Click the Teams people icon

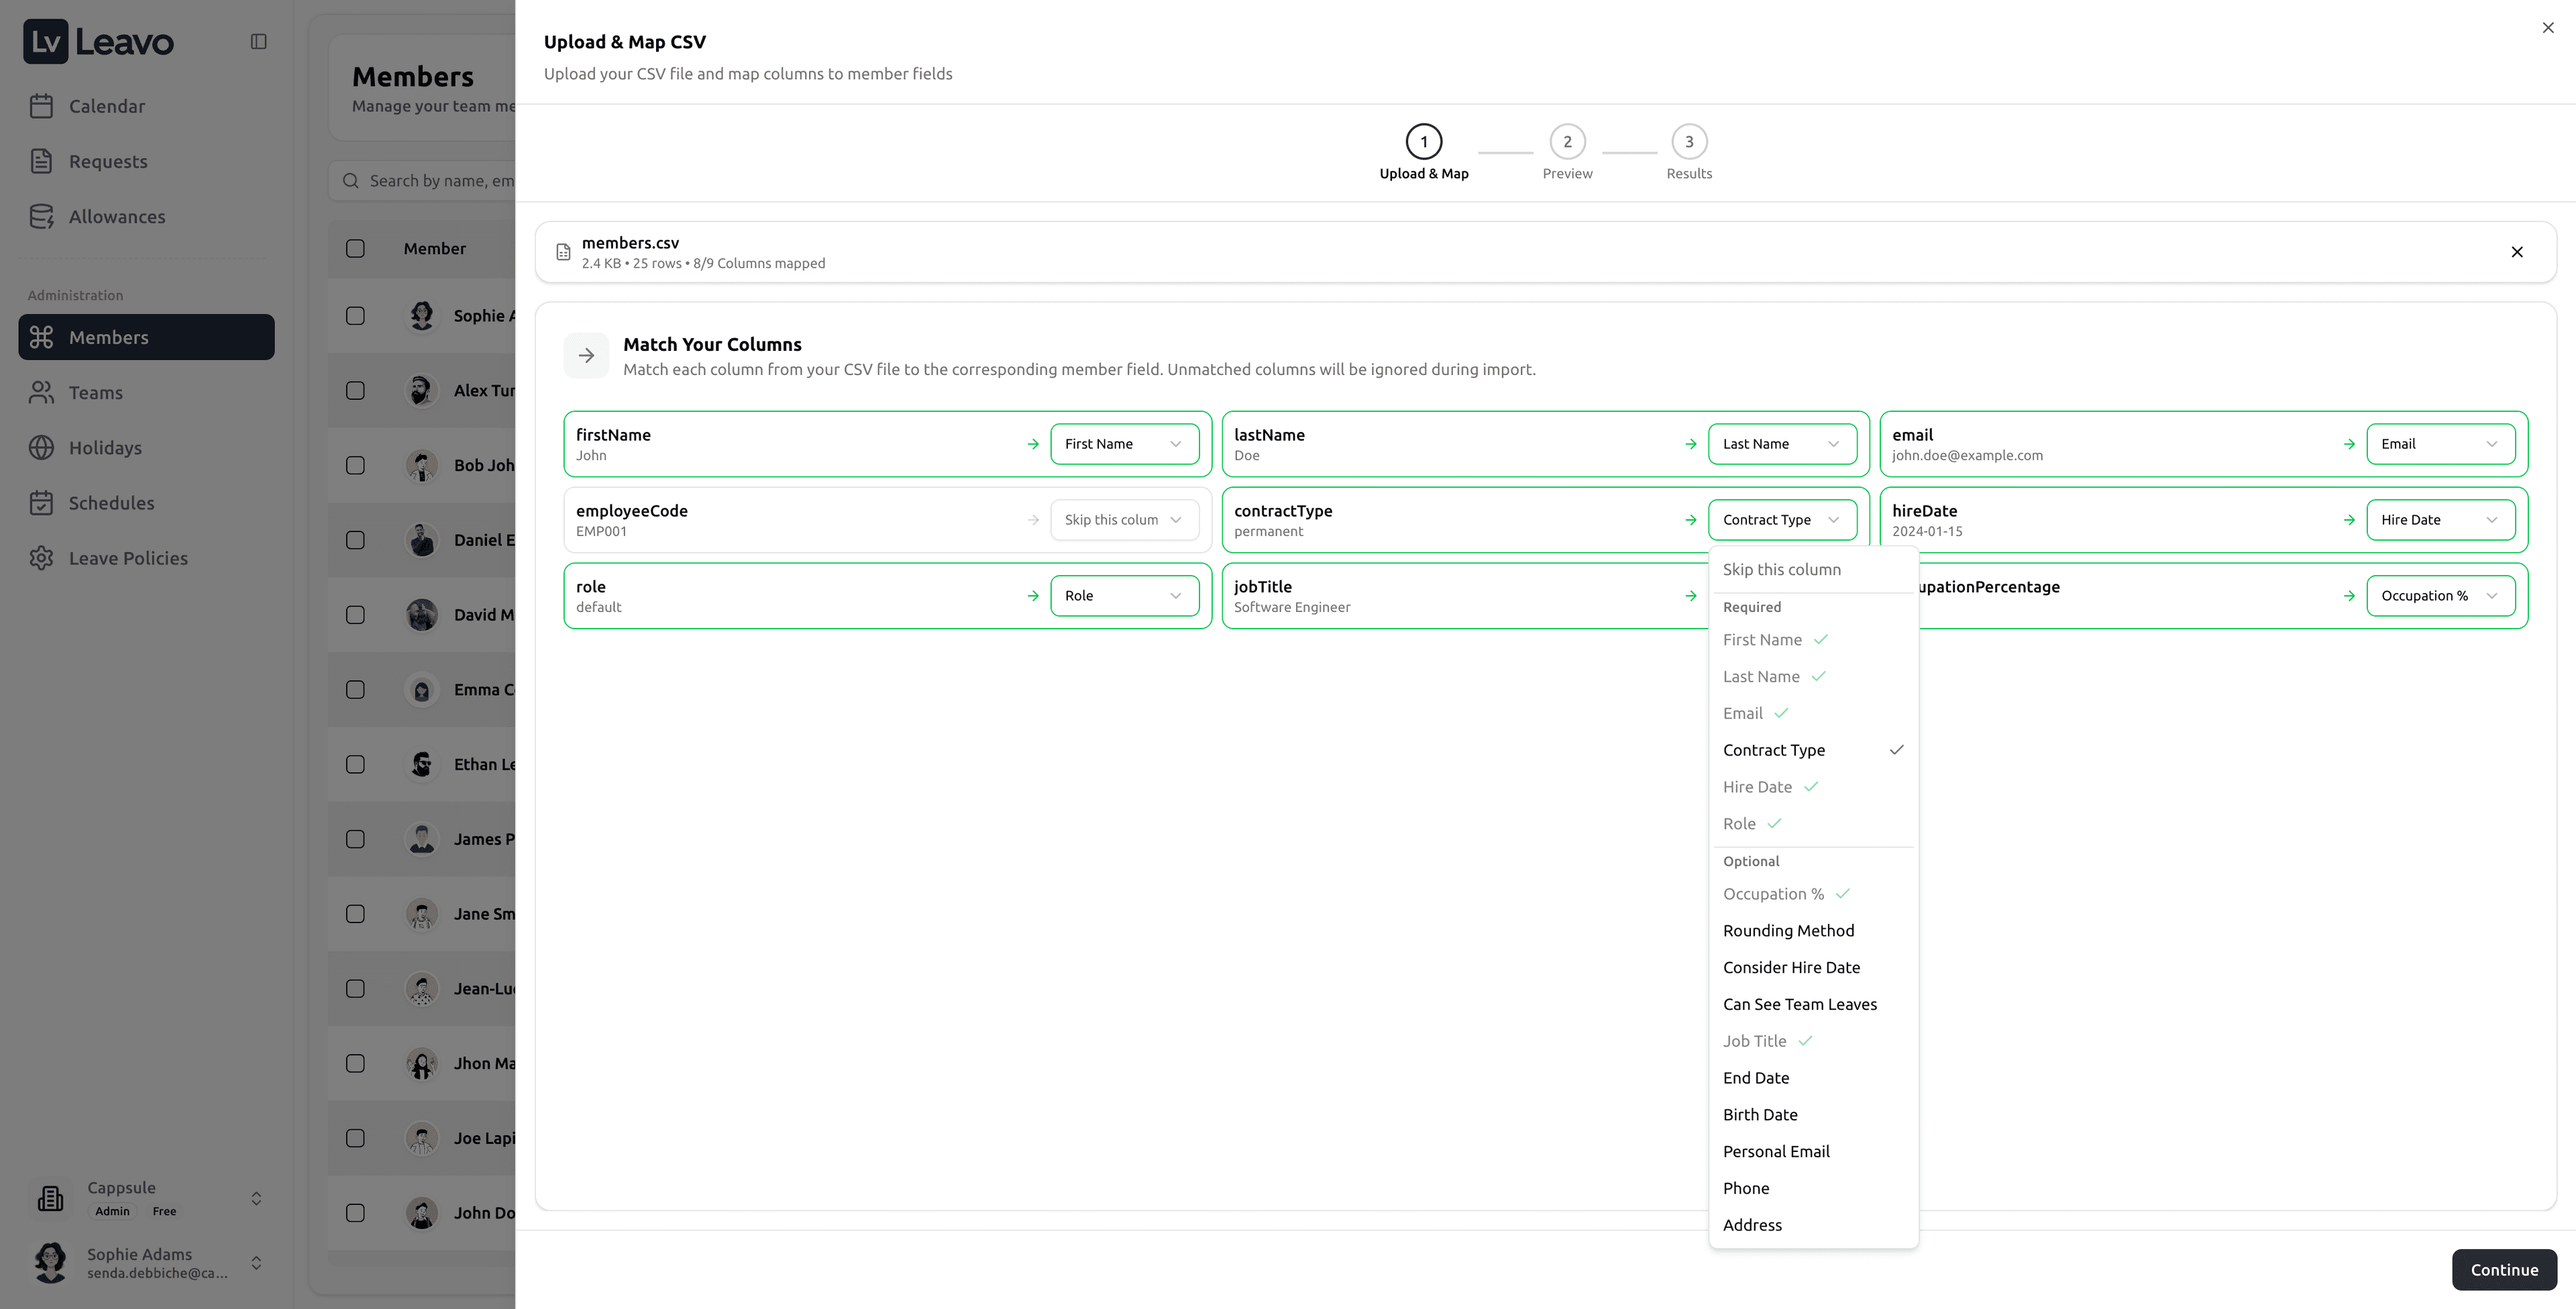point(41,393)
